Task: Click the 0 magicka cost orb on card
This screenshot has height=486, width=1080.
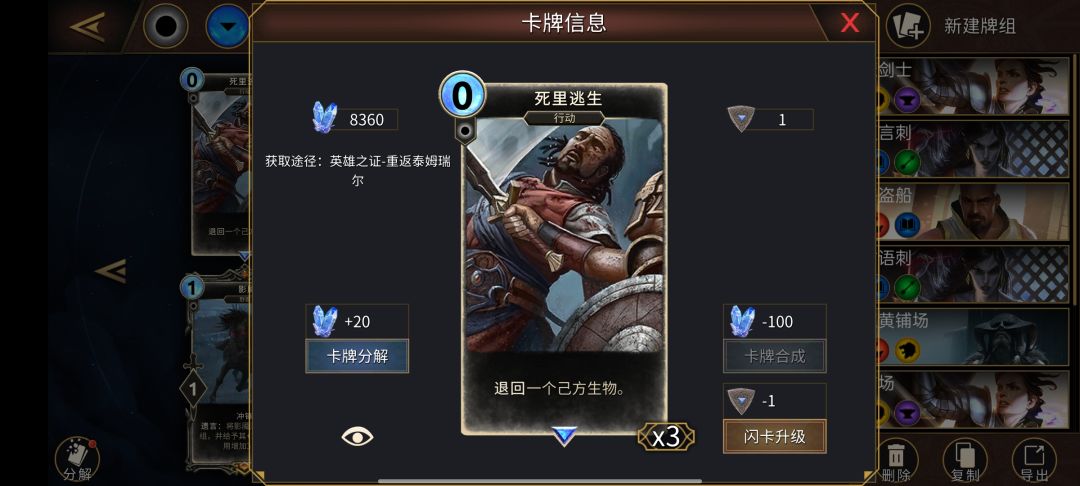Action: 461,96
